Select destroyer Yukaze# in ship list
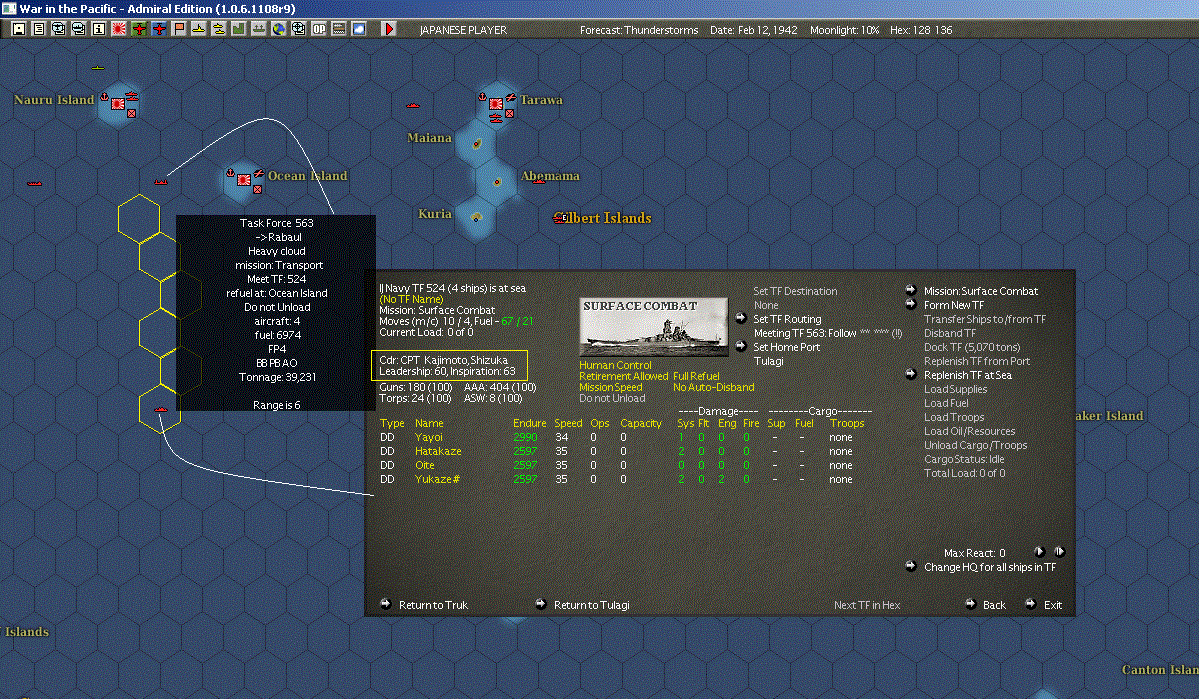Image resolution: width=1199 pixels, height=699 pixels. tap(437, 479)
